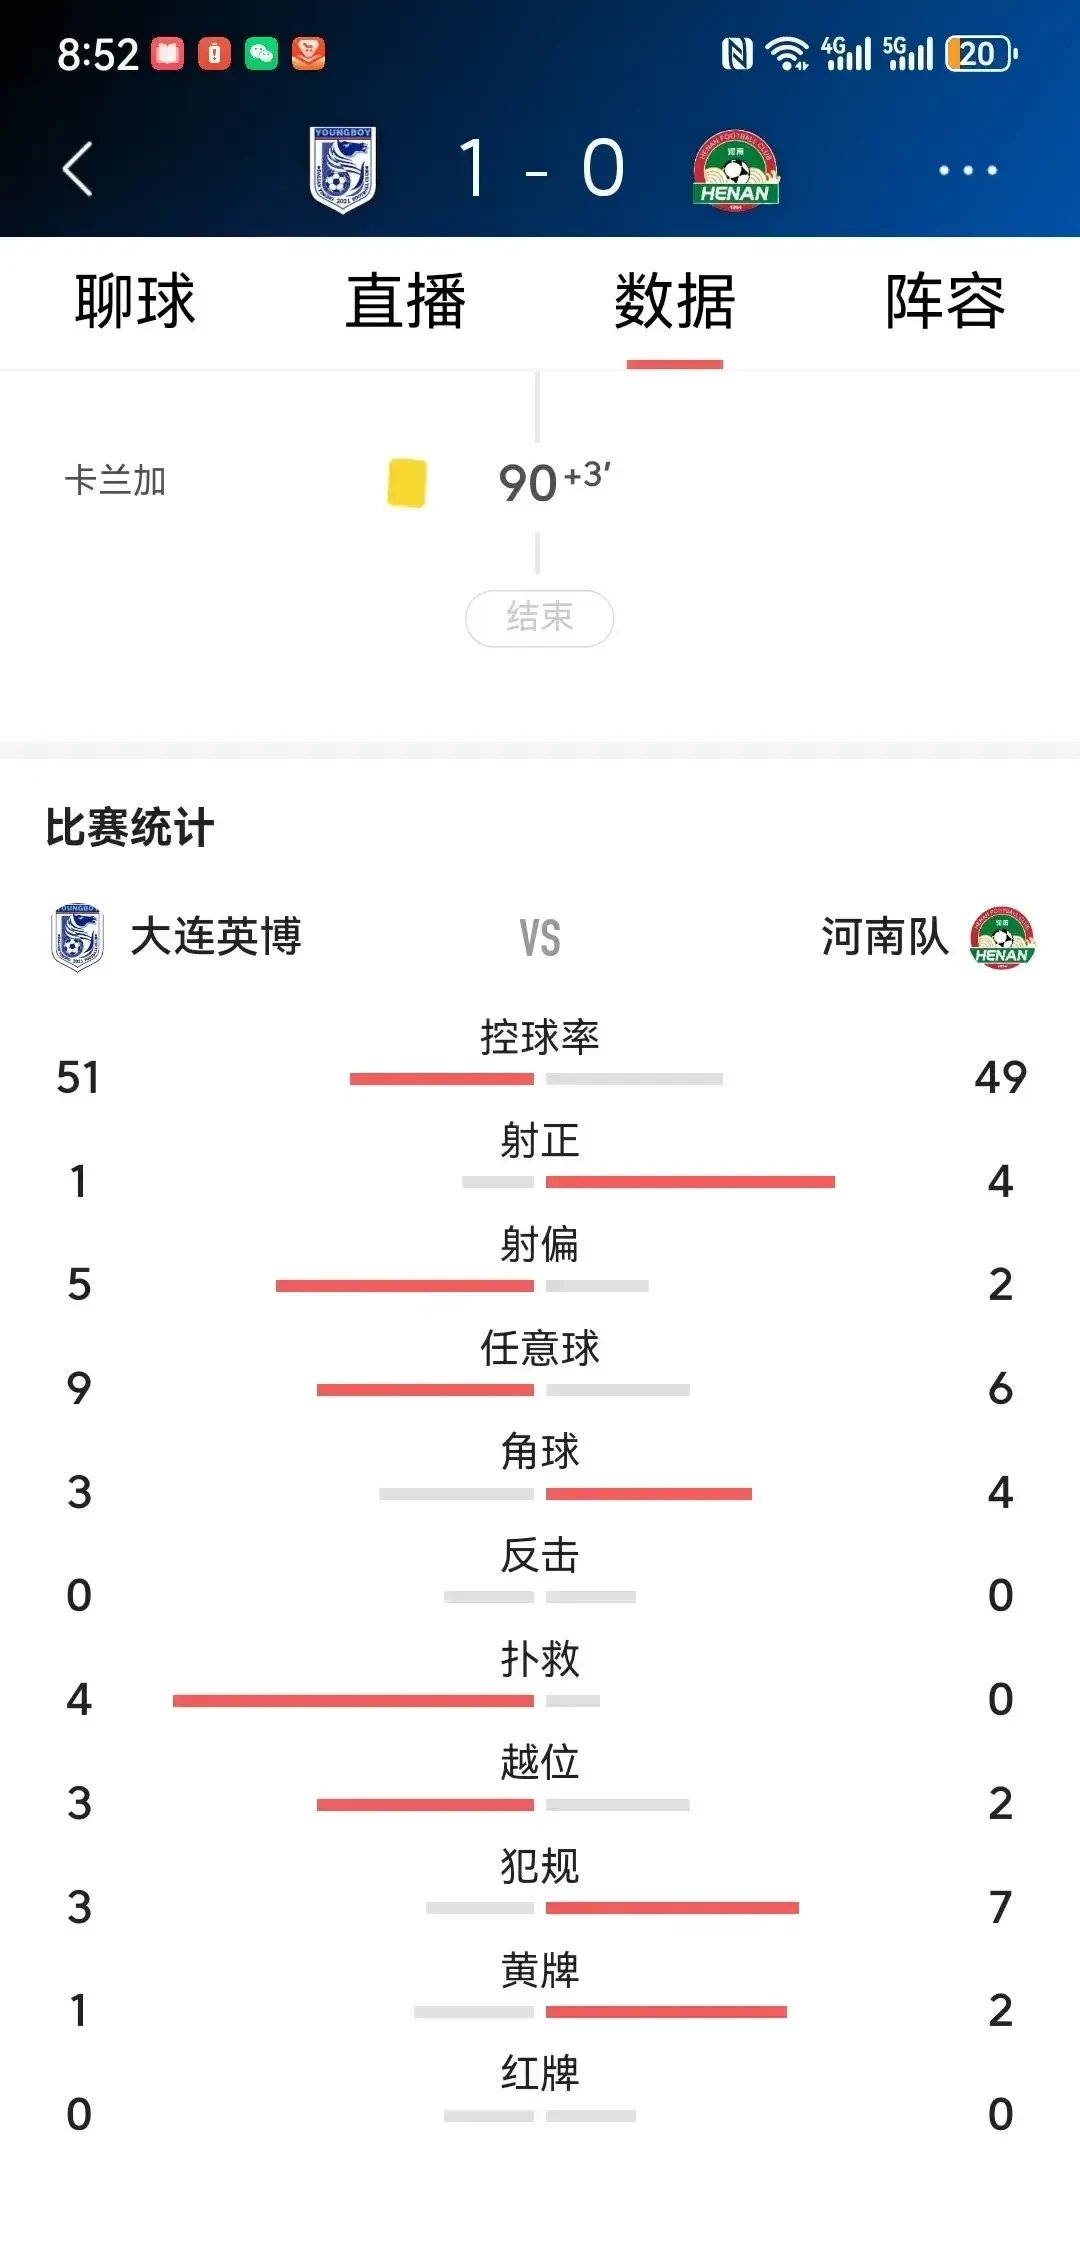1080x2265 pixels.
Task: Tap the back arrow icon
Action: point(78,169)
